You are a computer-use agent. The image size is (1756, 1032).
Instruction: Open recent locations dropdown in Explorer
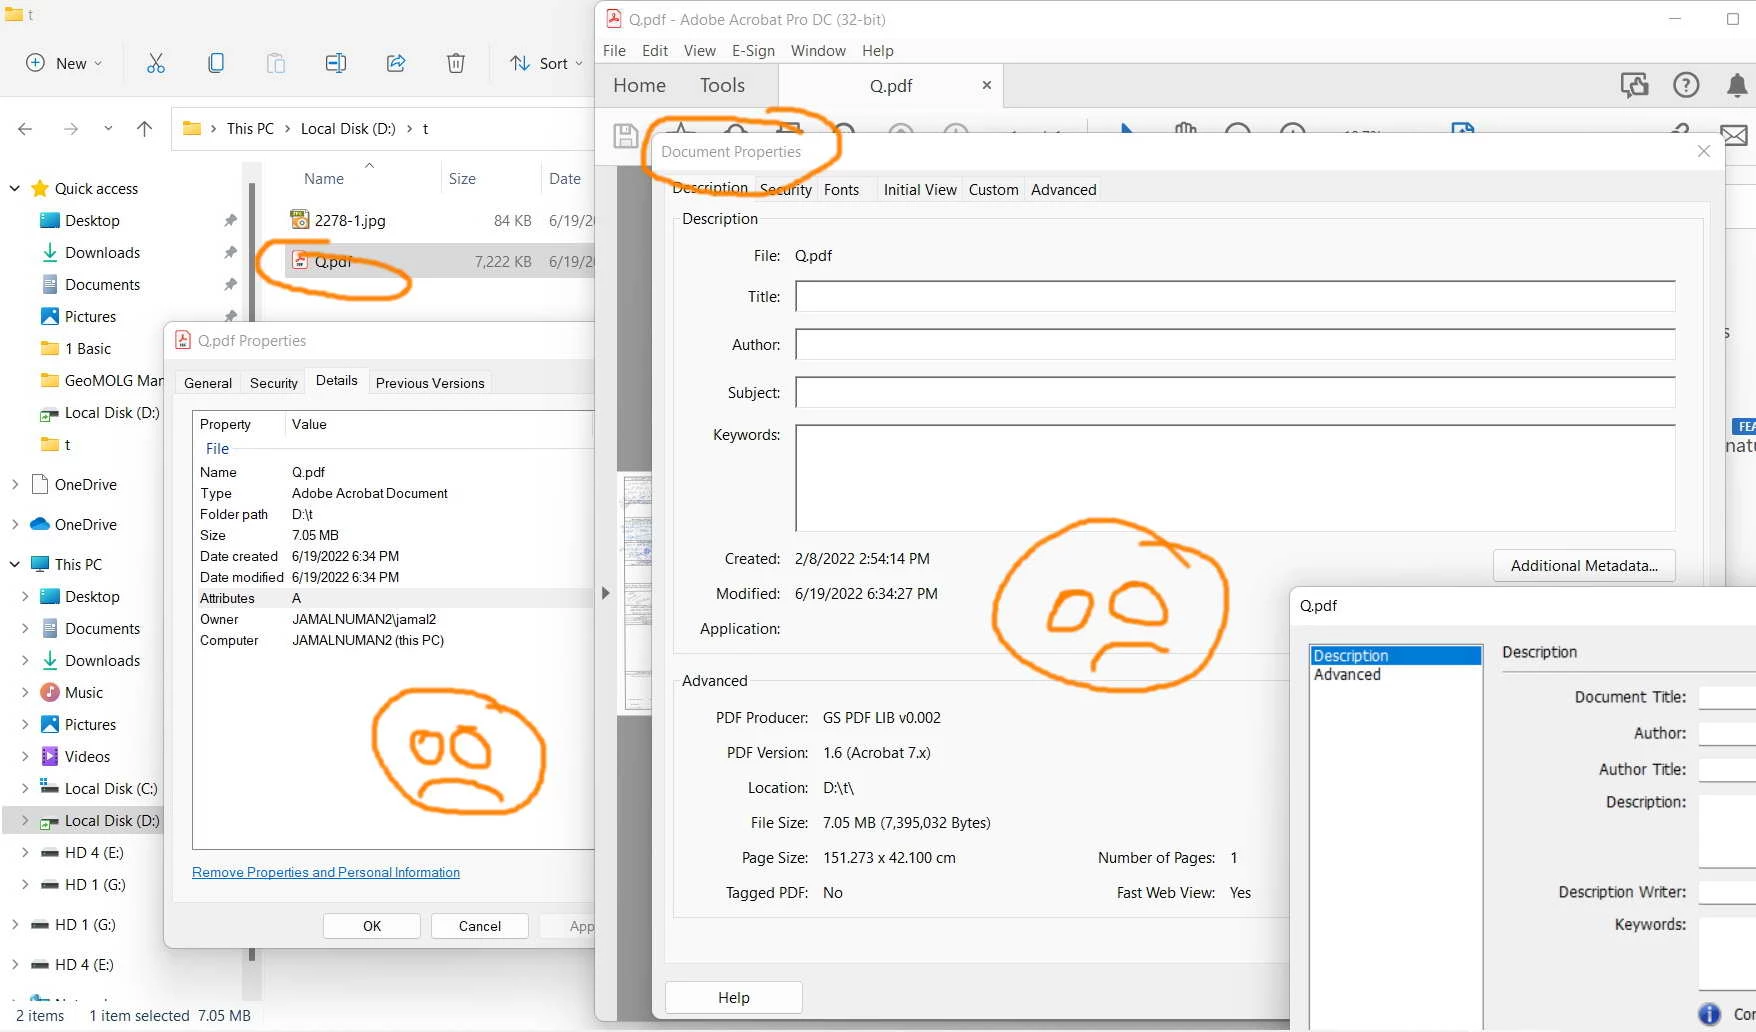(108, 129)
